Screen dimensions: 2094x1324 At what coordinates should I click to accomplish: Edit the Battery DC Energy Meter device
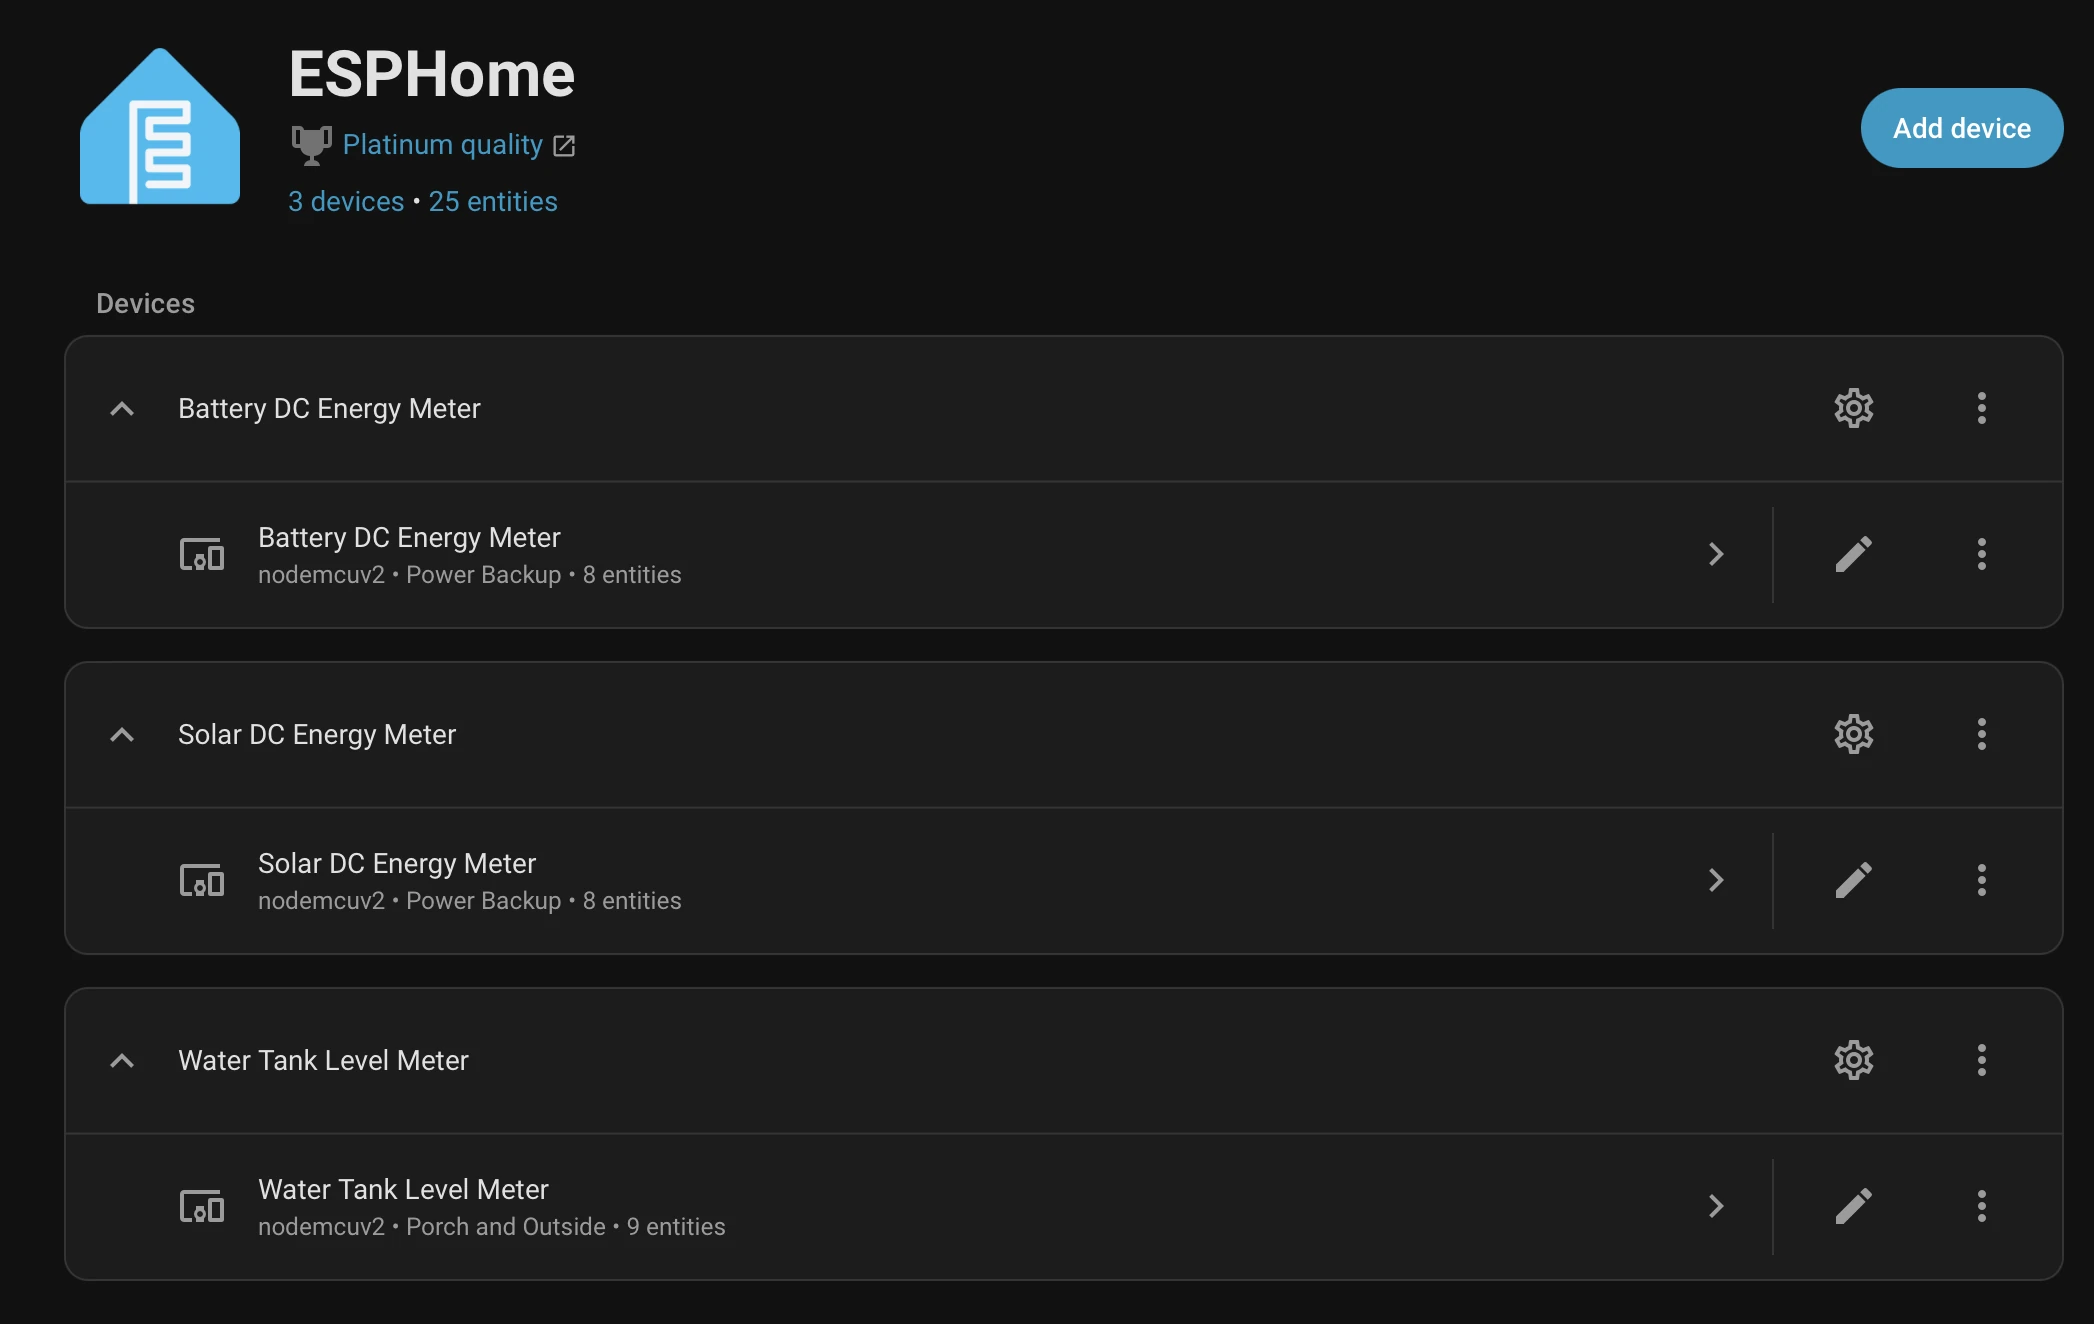(x=1853, y=554)
